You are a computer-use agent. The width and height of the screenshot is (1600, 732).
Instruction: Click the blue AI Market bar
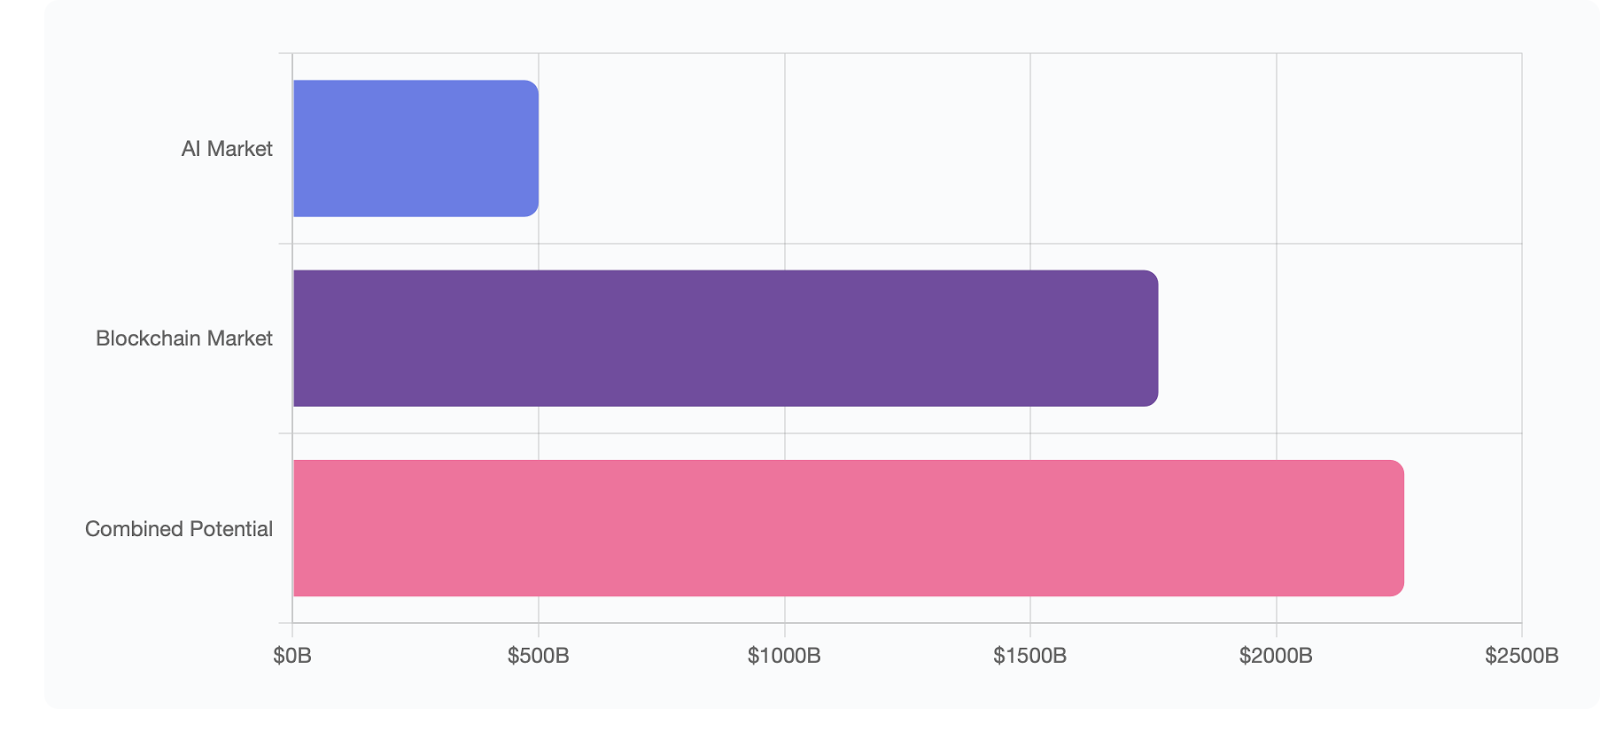point(415,148)
